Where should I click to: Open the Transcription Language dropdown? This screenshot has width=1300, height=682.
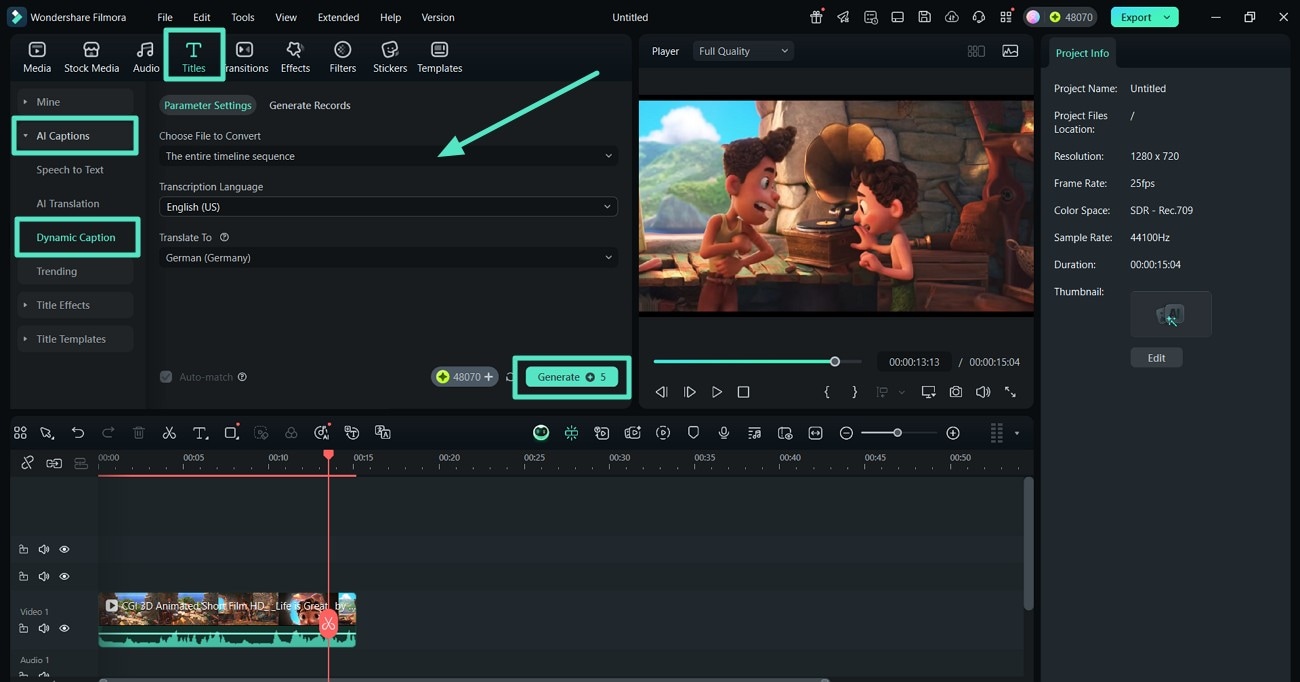click(x=388, y=207)
